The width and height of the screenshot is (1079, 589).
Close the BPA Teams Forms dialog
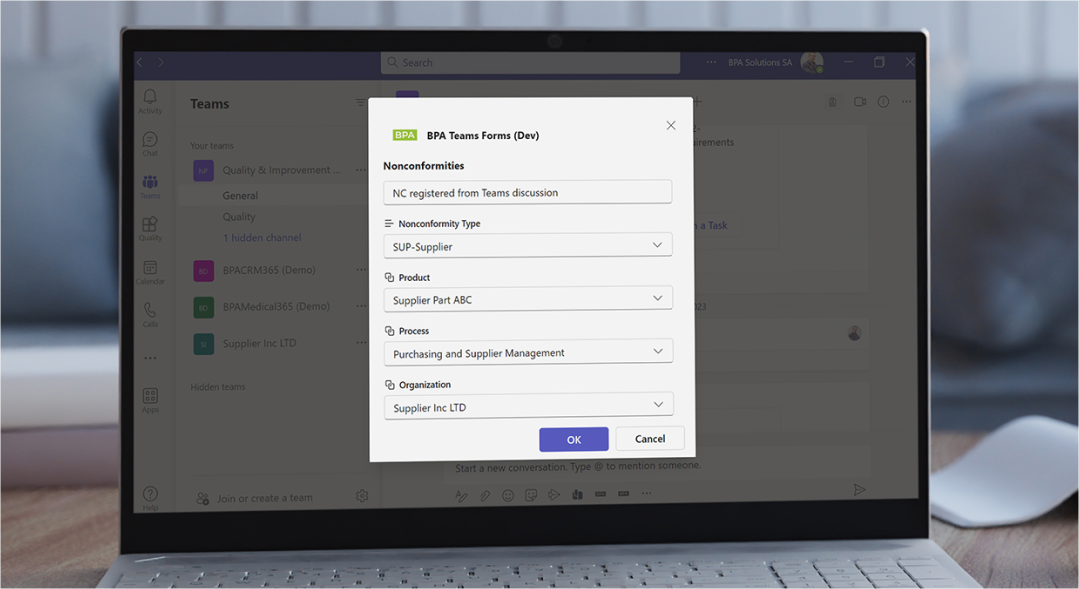tap(671, 125)
